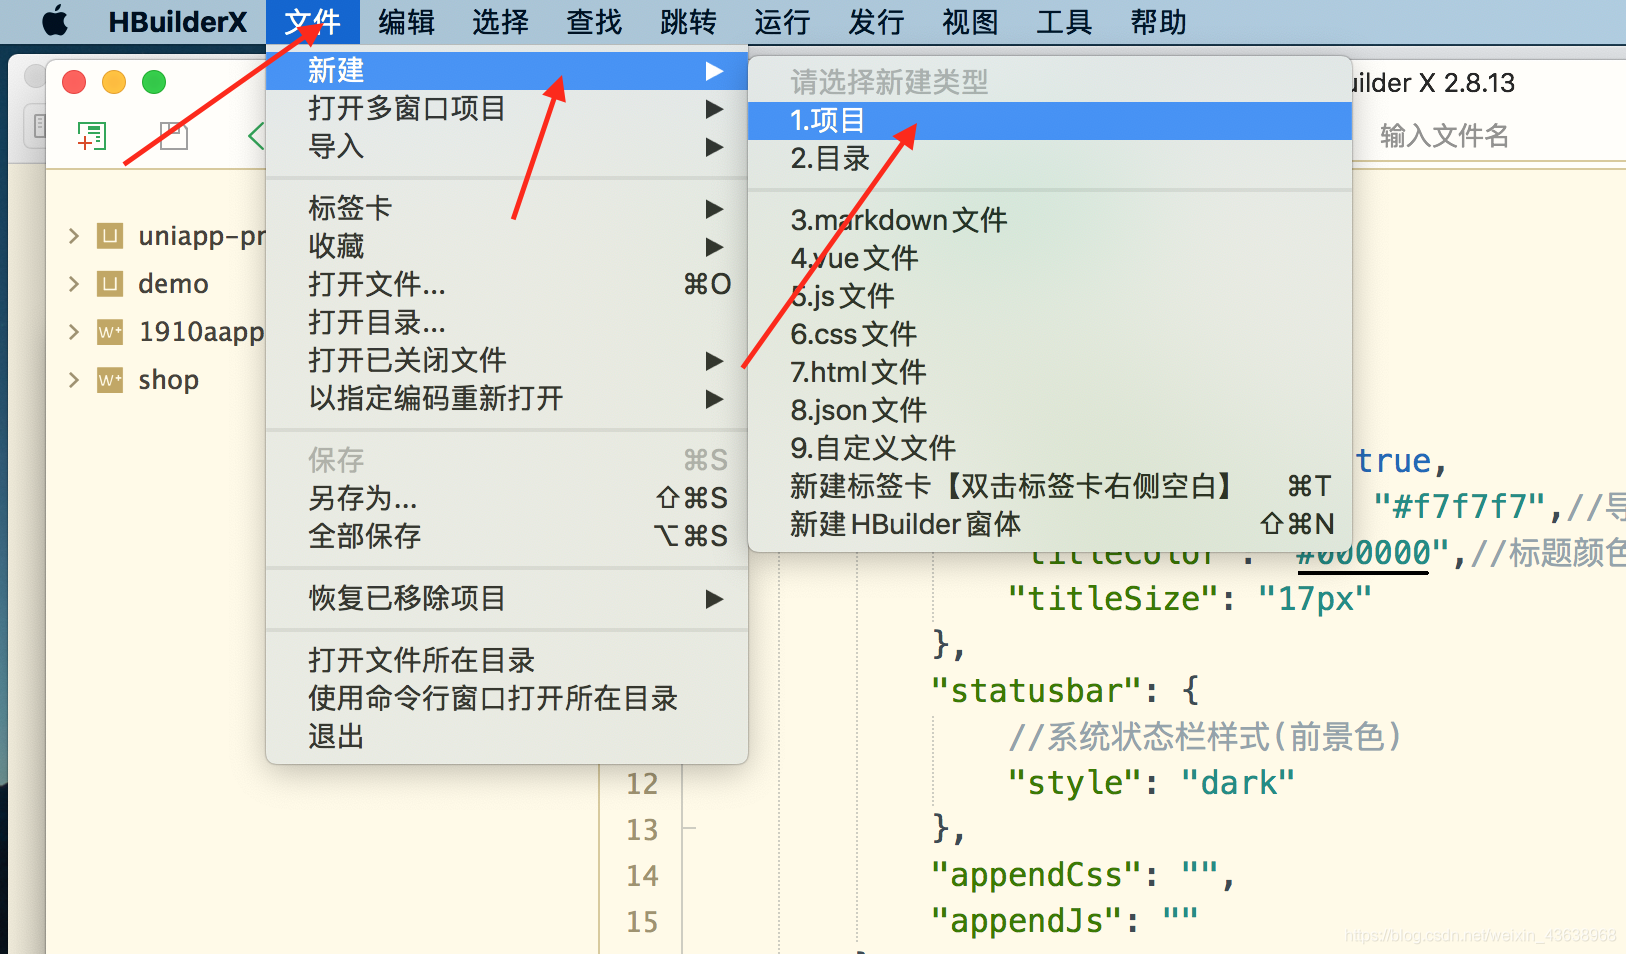The image size is (1626, 954).
Task: Click the "style": "dark" code line
Action: [1151, 783]
